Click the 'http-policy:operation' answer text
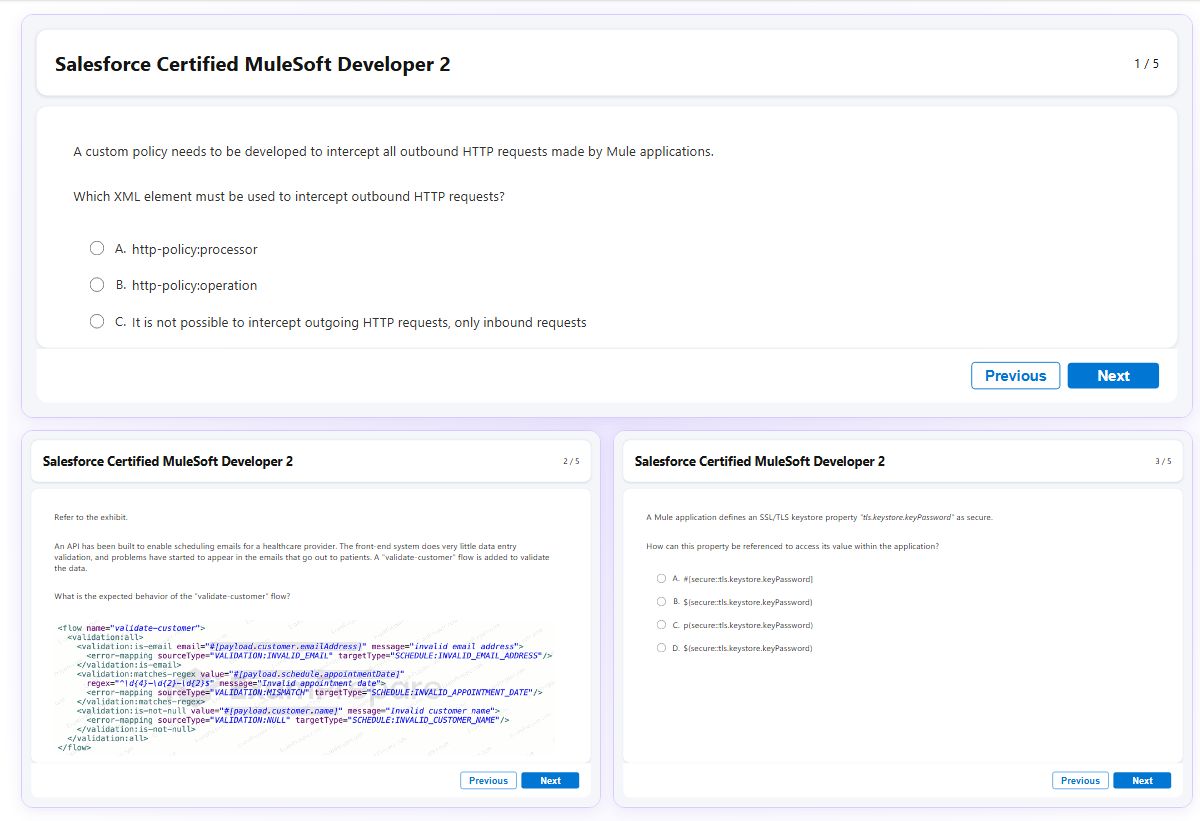The height and width of the screenshot is (821, 1200). click(194, 286)
